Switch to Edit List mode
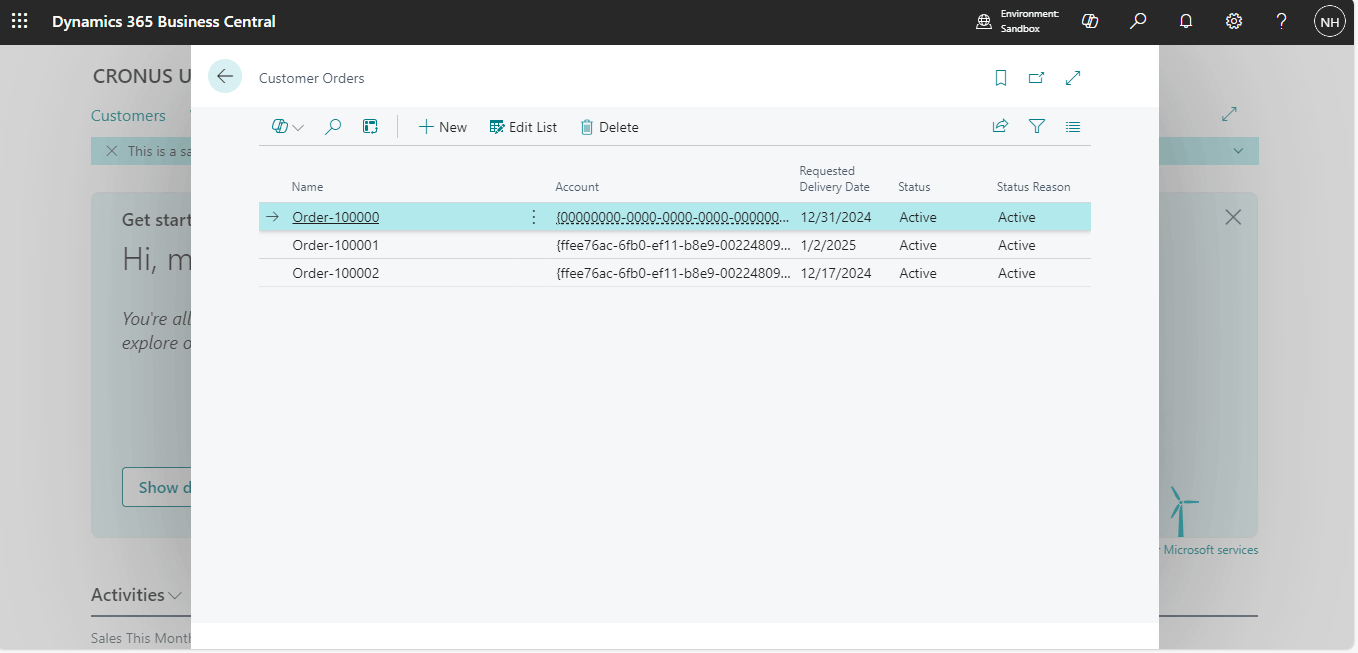1358x653 pixels. [523, 127]
